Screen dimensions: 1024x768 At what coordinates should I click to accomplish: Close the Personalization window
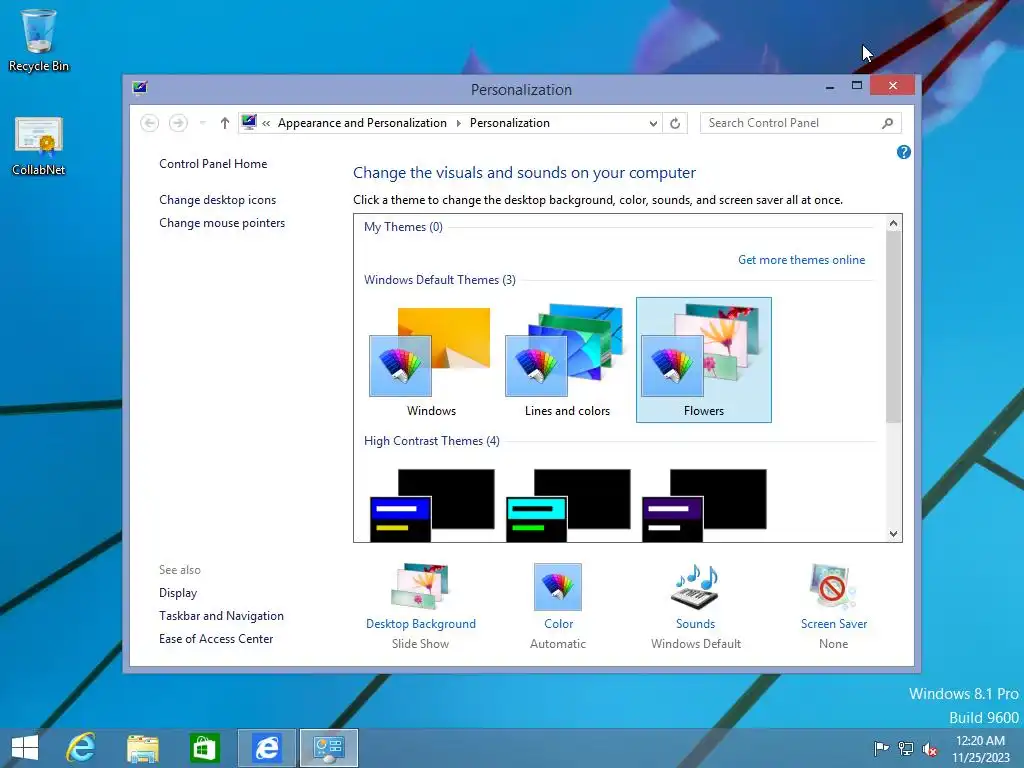point(892,86)
